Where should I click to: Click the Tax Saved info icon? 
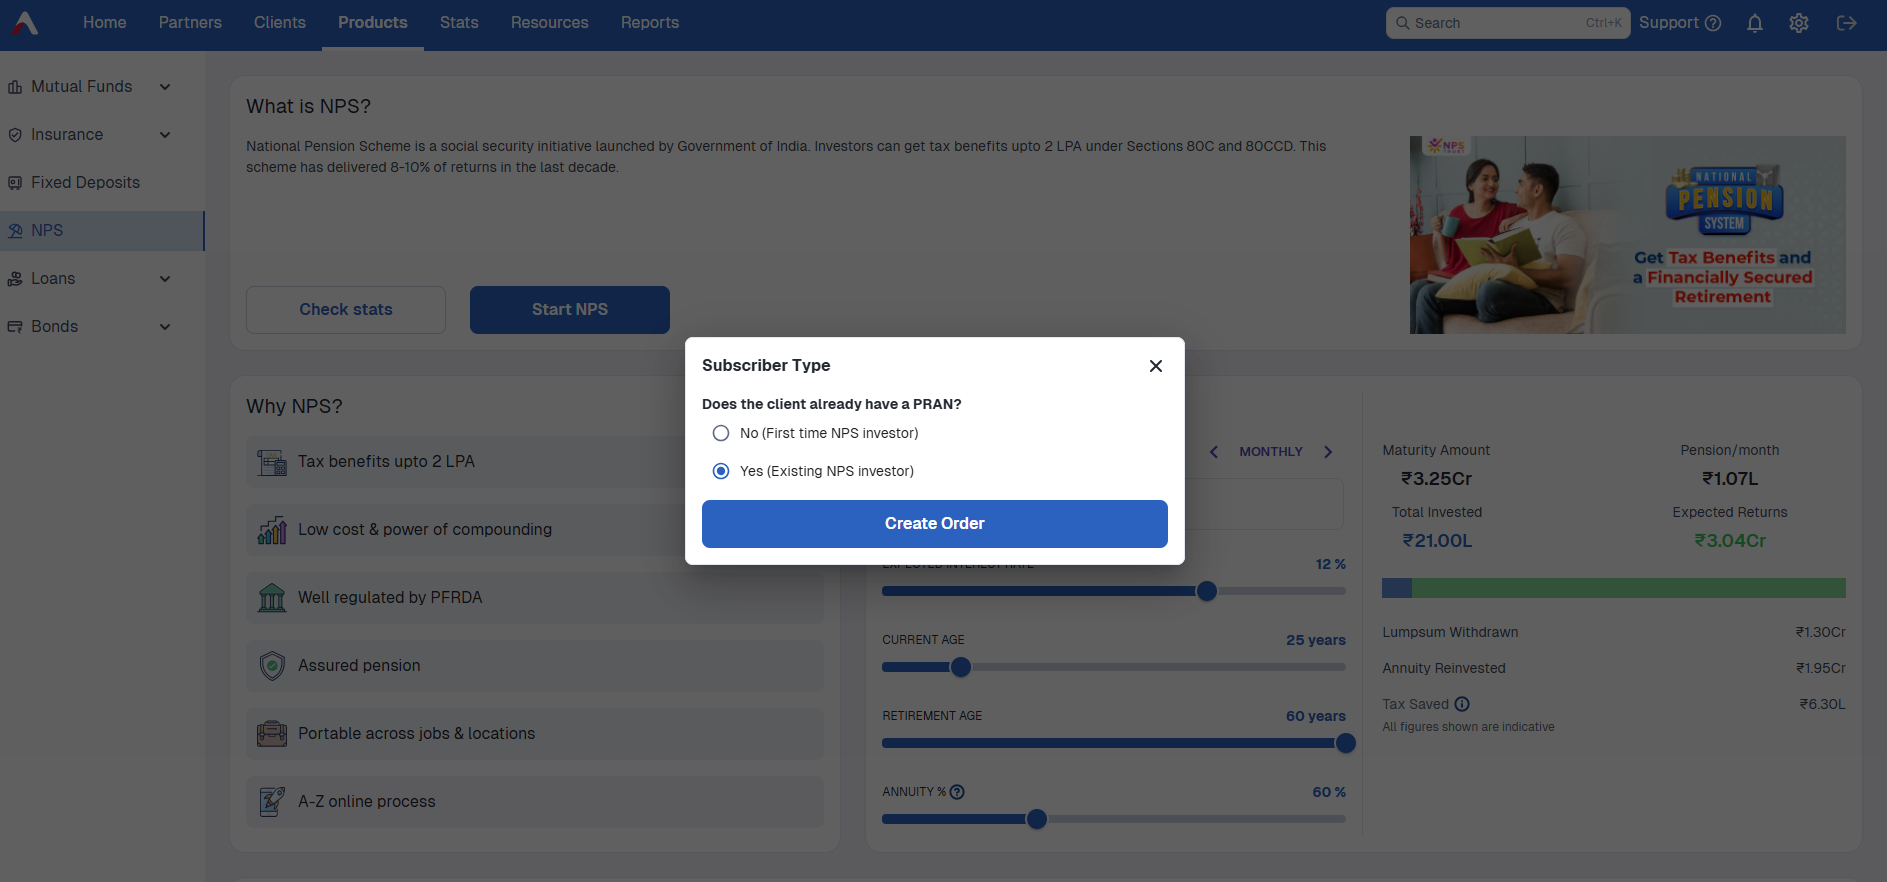1462,704
